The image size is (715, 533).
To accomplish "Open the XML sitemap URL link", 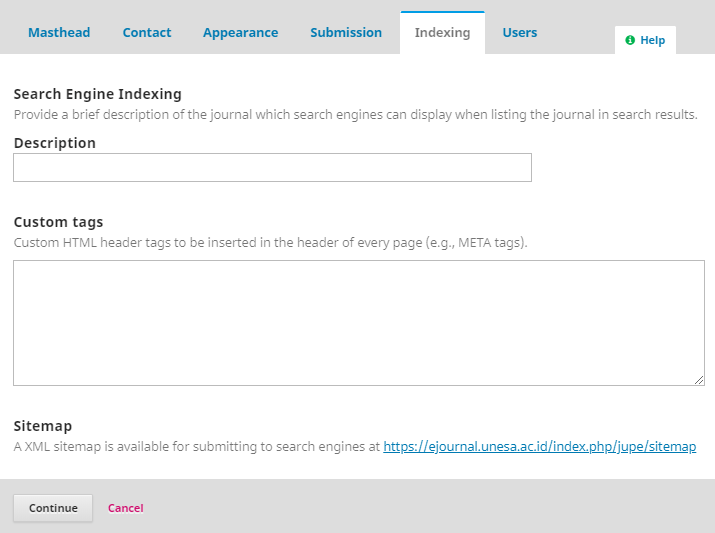I will [539, 447].
